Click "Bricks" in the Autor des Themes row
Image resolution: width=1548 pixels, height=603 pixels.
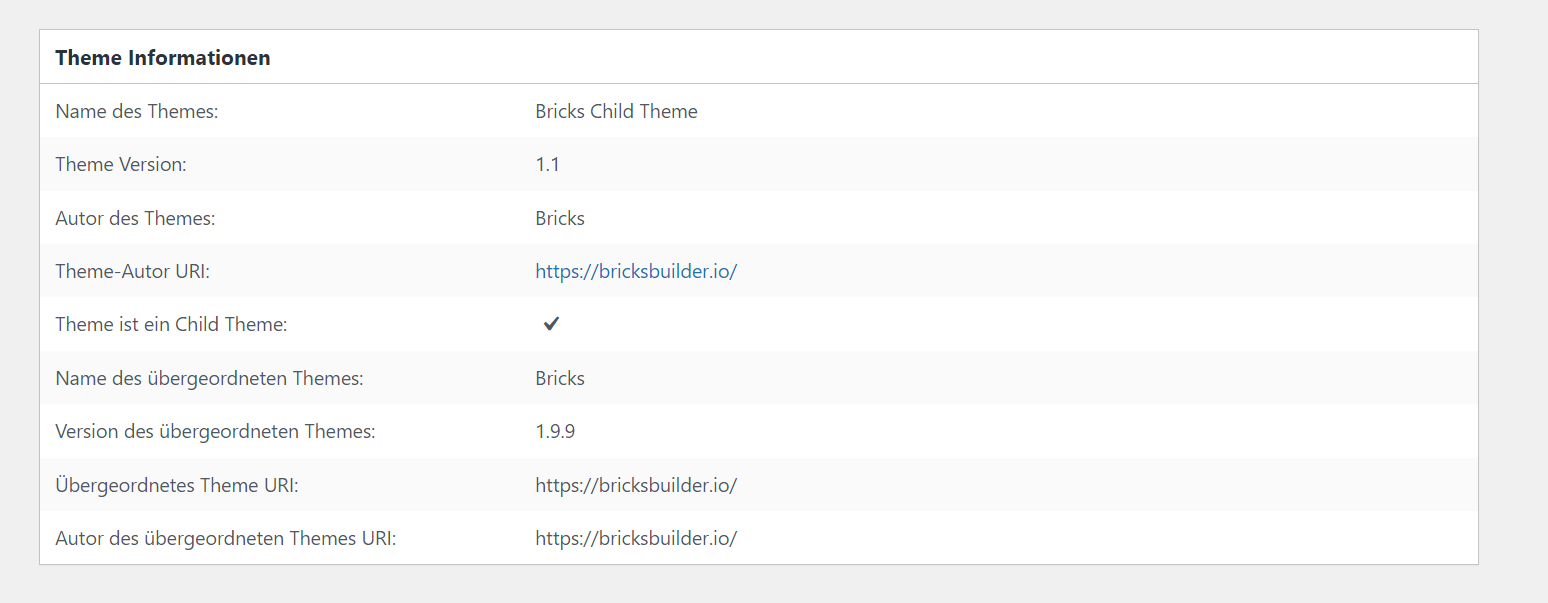(x=560, y=218)
